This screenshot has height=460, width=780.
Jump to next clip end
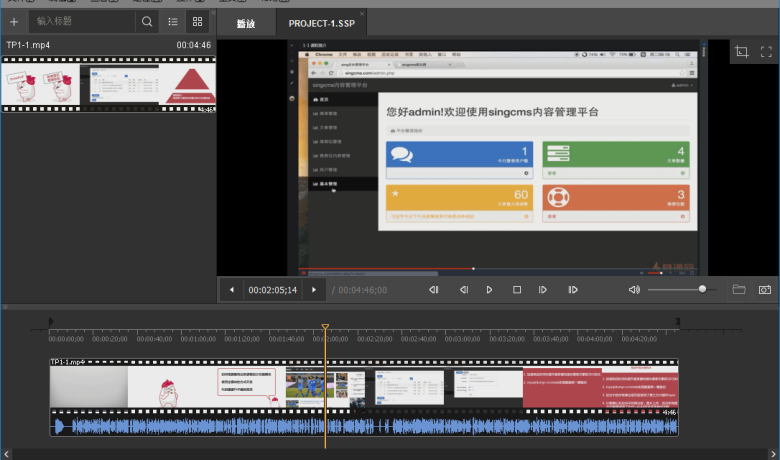click(x=573, y=289)
